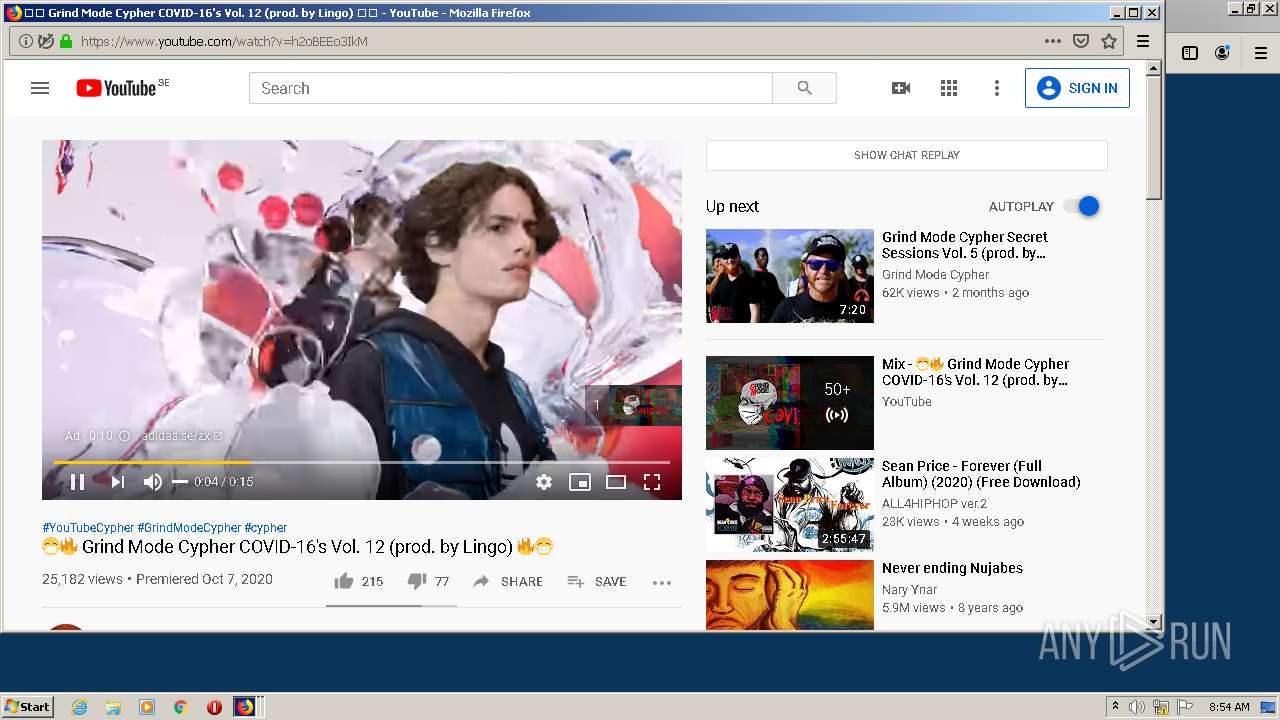Screen dimensions: 1280x720
Task: Open YouTube settings three-dot menu
Action: 996,88
